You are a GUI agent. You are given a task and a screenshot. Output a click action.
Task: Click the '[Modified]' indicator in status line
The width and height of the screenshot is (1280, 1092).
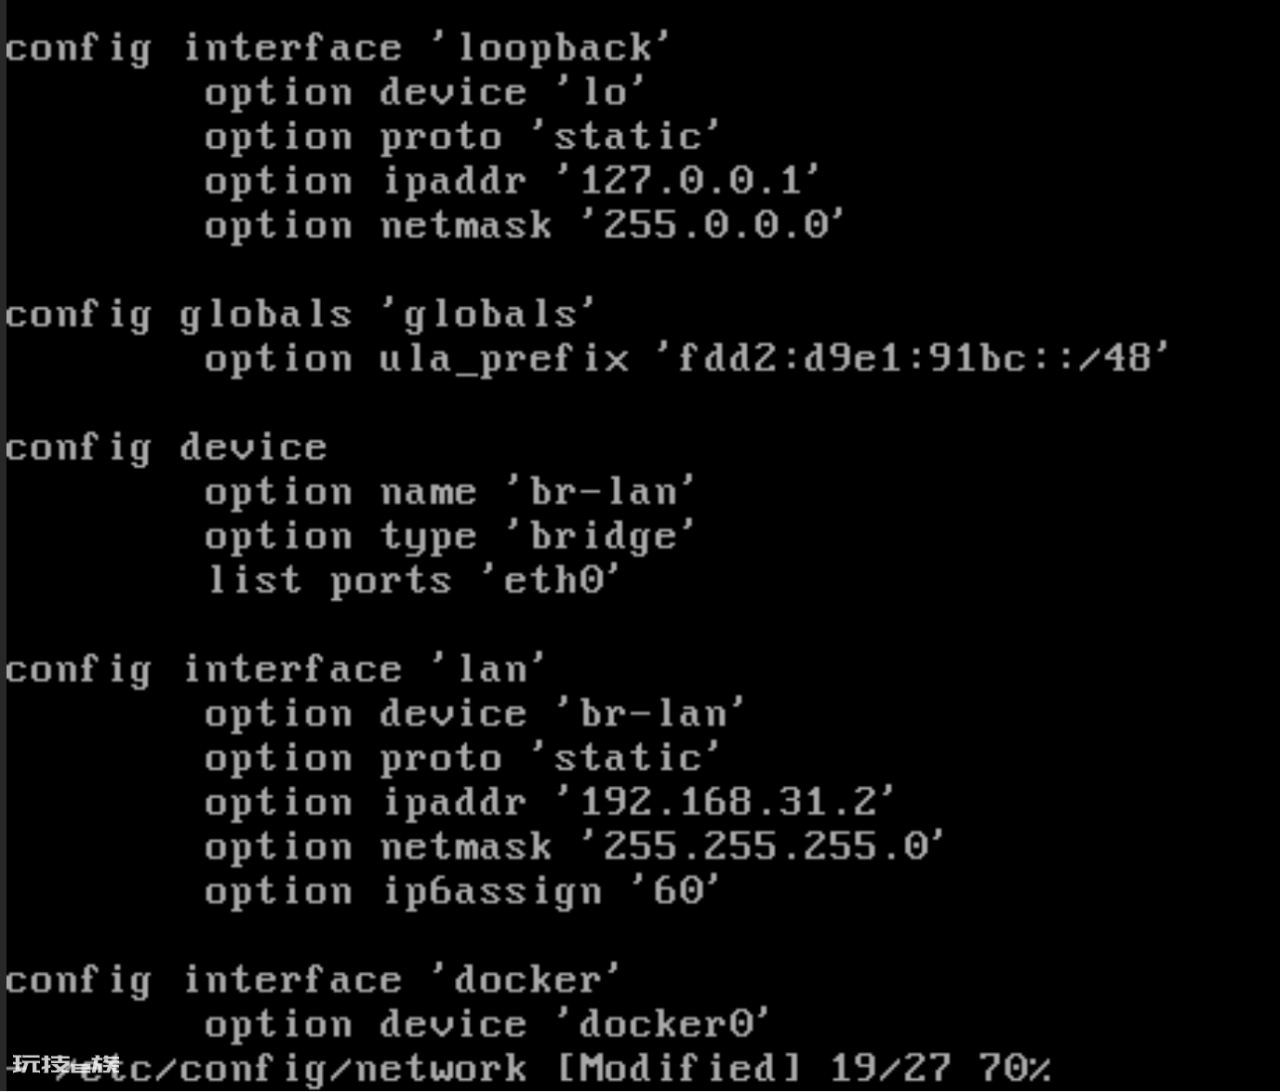coord(679,1069)
